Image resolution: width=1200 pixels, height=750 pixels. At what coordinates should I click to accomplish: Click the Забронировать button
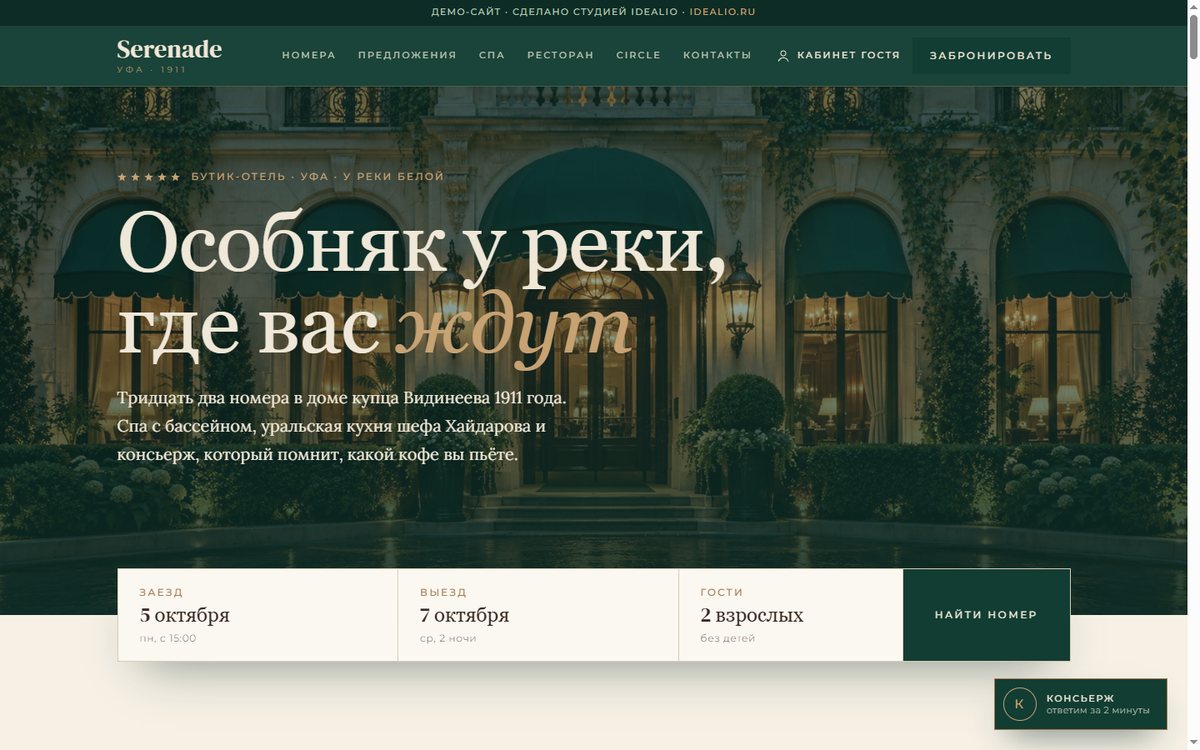(x=991, y=56)
